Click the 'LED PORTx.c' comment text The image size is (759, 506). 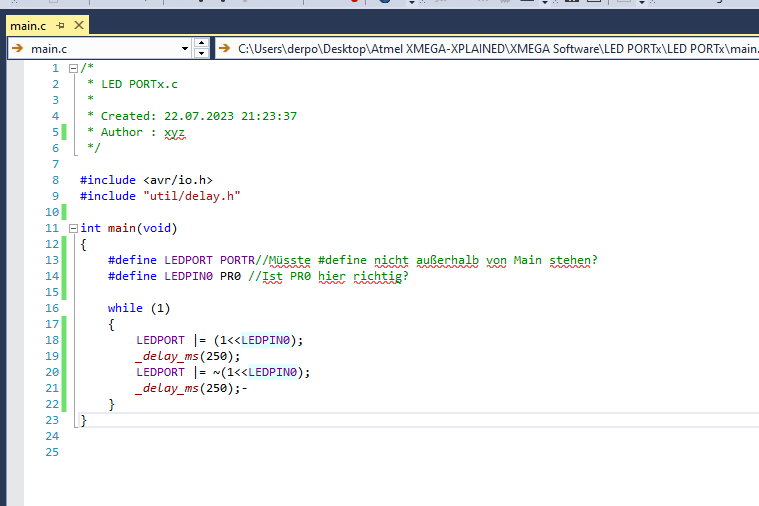(x=139, y=84)
